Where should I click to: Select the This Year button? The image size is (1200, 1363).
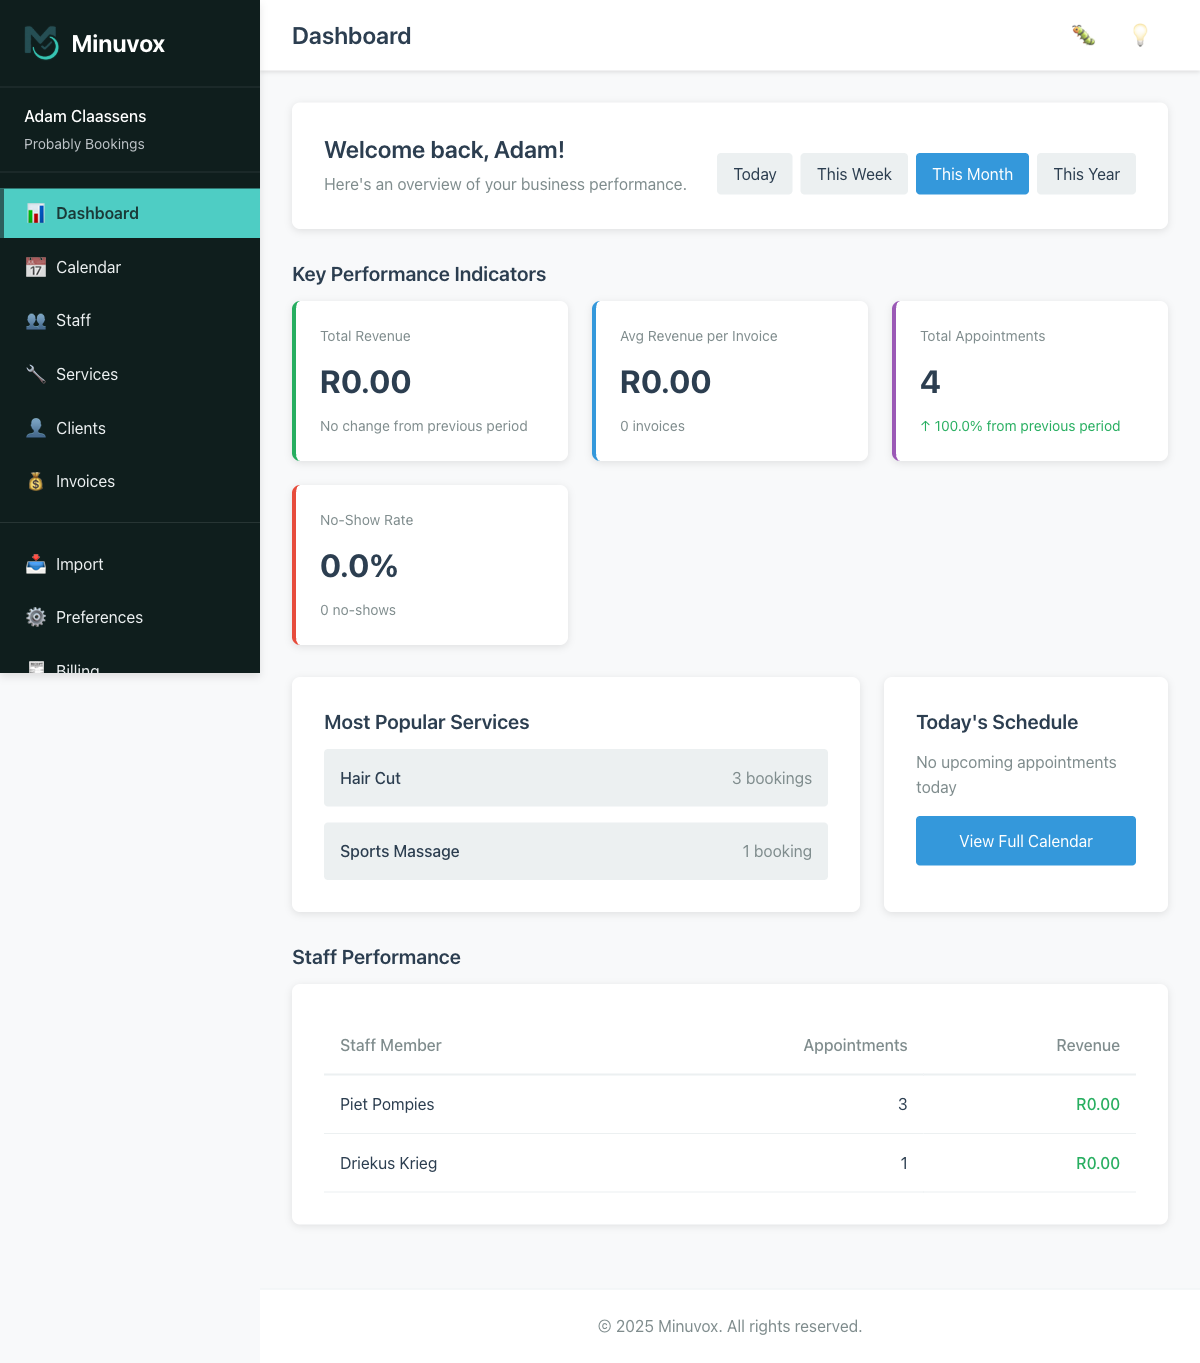coord(1086,173)
